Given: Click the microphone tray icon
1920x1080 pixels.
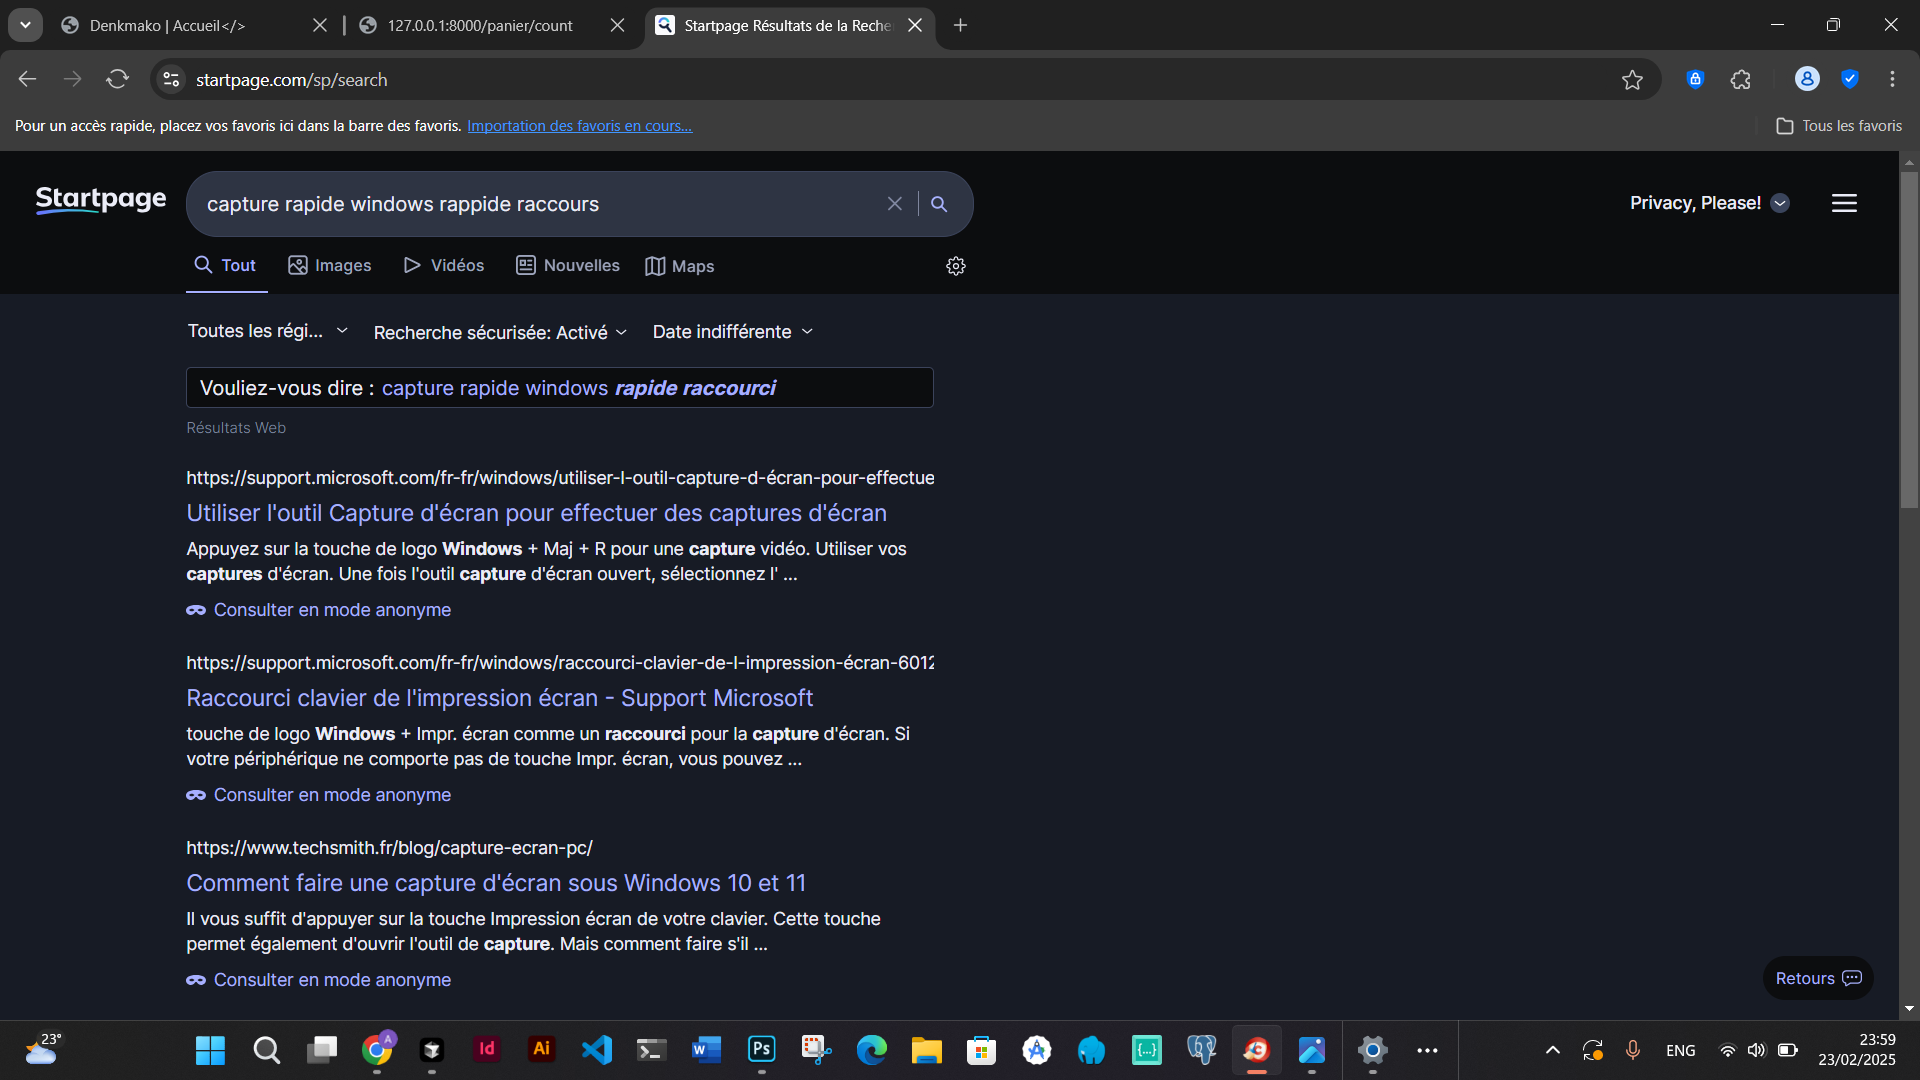Looking at the screenshot, I should coord(1632,1050).
